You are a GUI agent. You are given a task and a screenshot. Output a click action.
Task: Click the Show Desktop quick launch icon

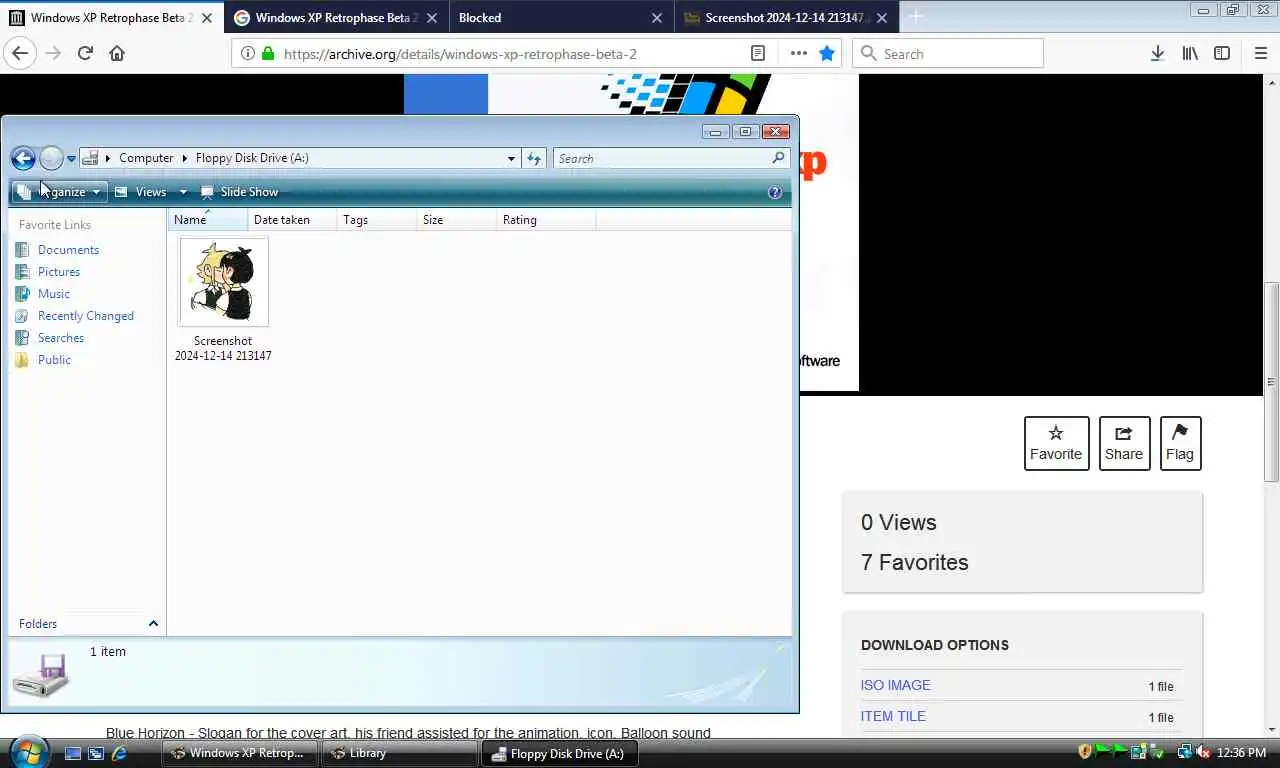(73, 753)
